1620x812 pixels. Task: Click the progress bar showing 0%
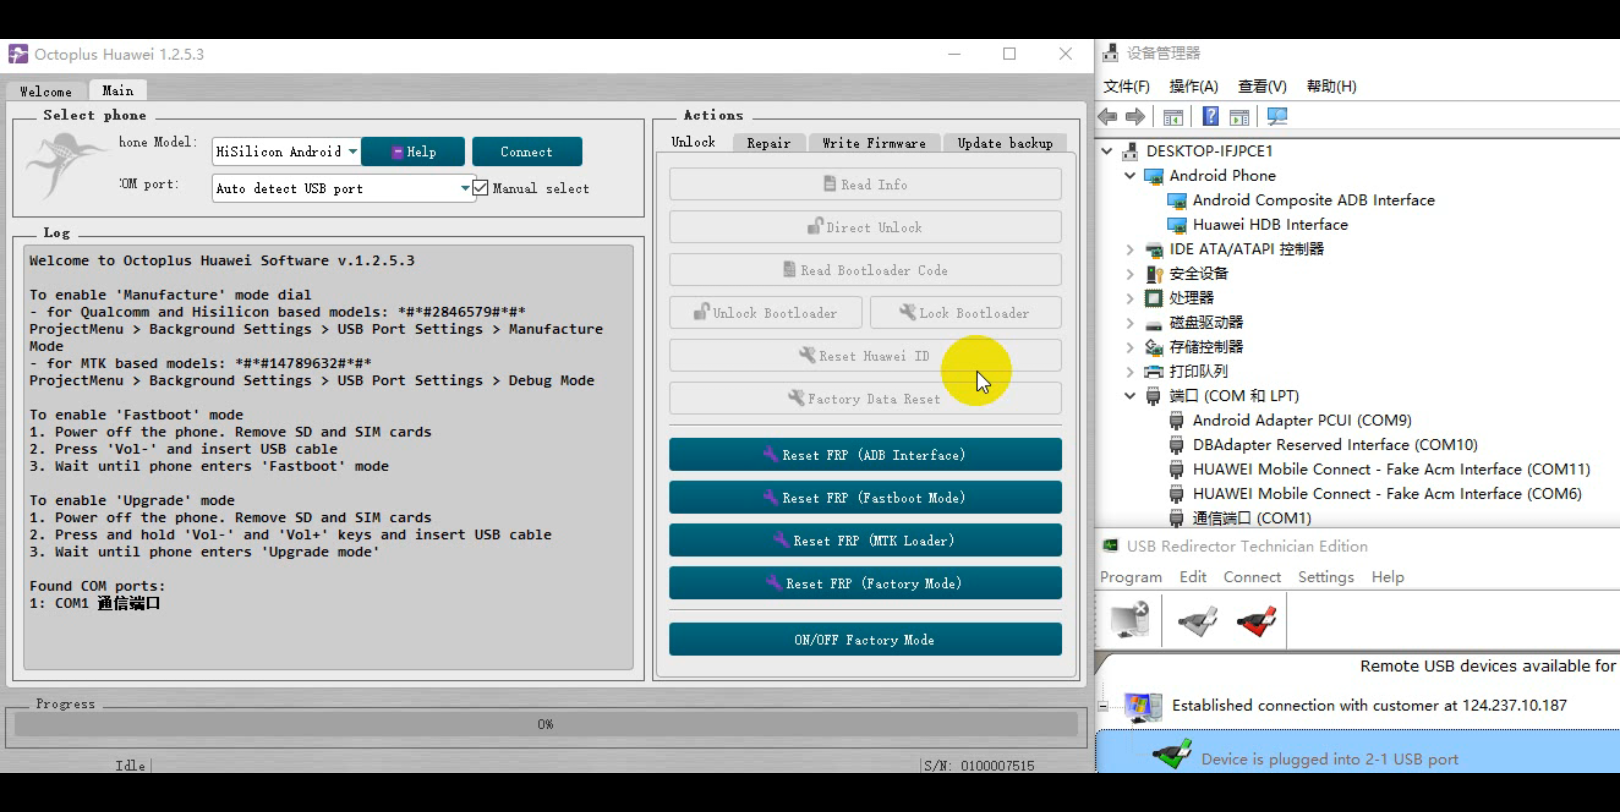pos(546,724)
